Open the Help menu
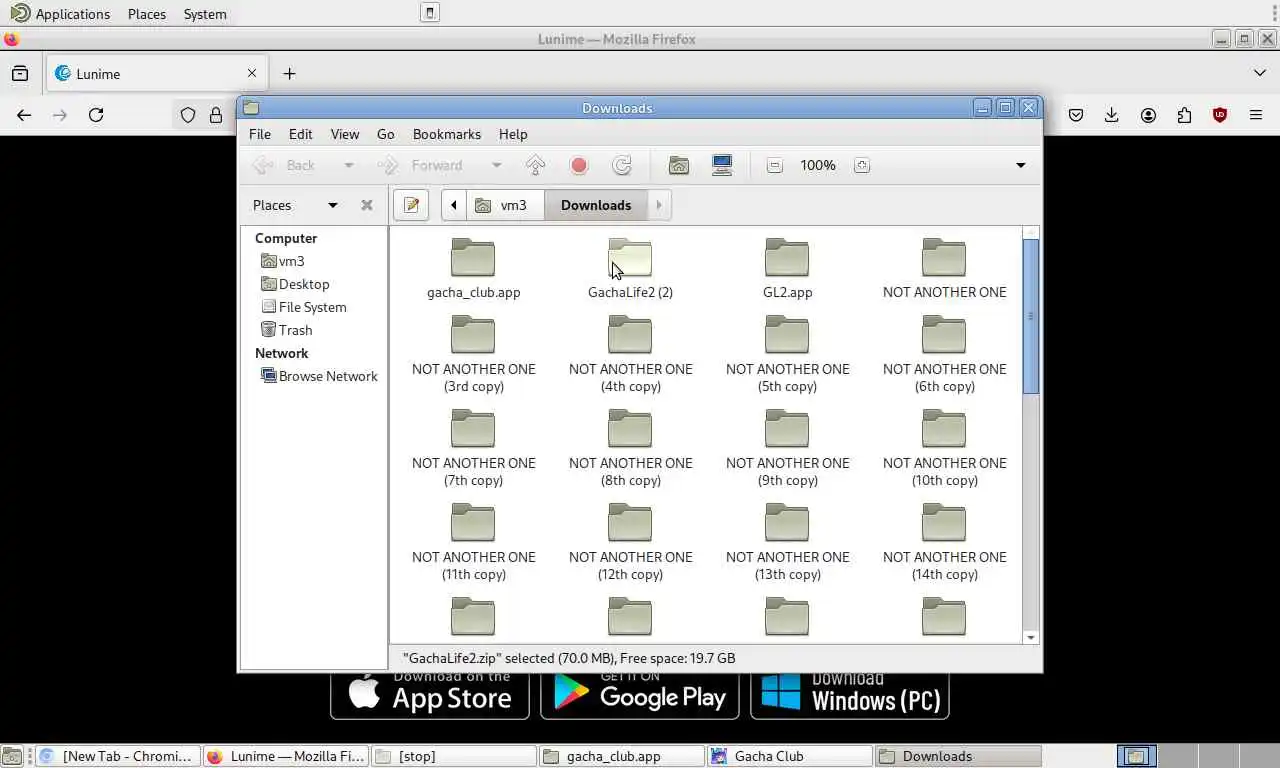This screenshot has width=1280, height=768. [x=513, y=134]
